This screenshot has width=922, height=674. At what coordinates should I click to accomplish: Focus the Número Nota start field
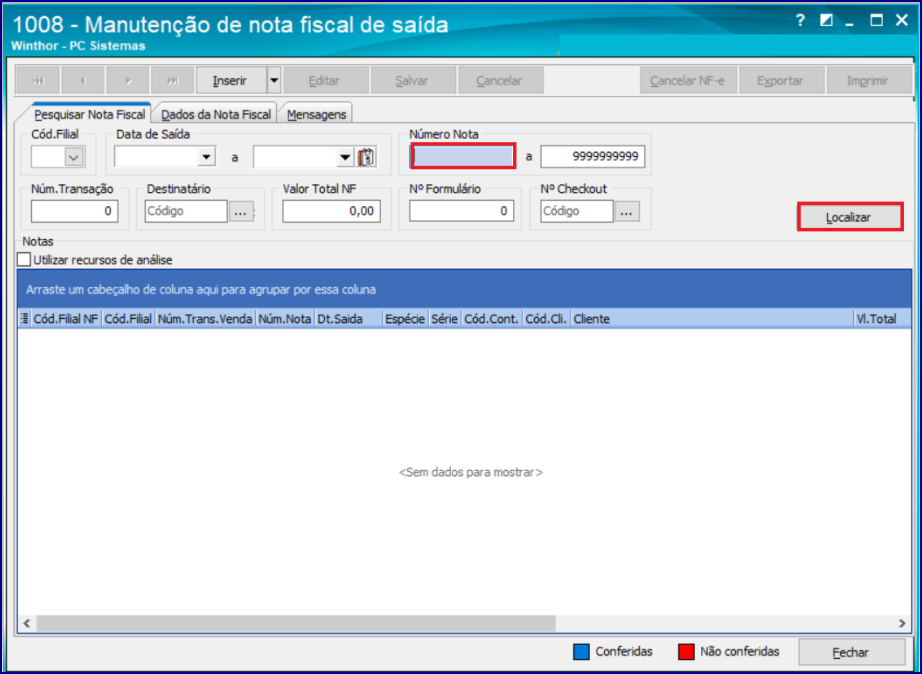click(x=463, y=156)
